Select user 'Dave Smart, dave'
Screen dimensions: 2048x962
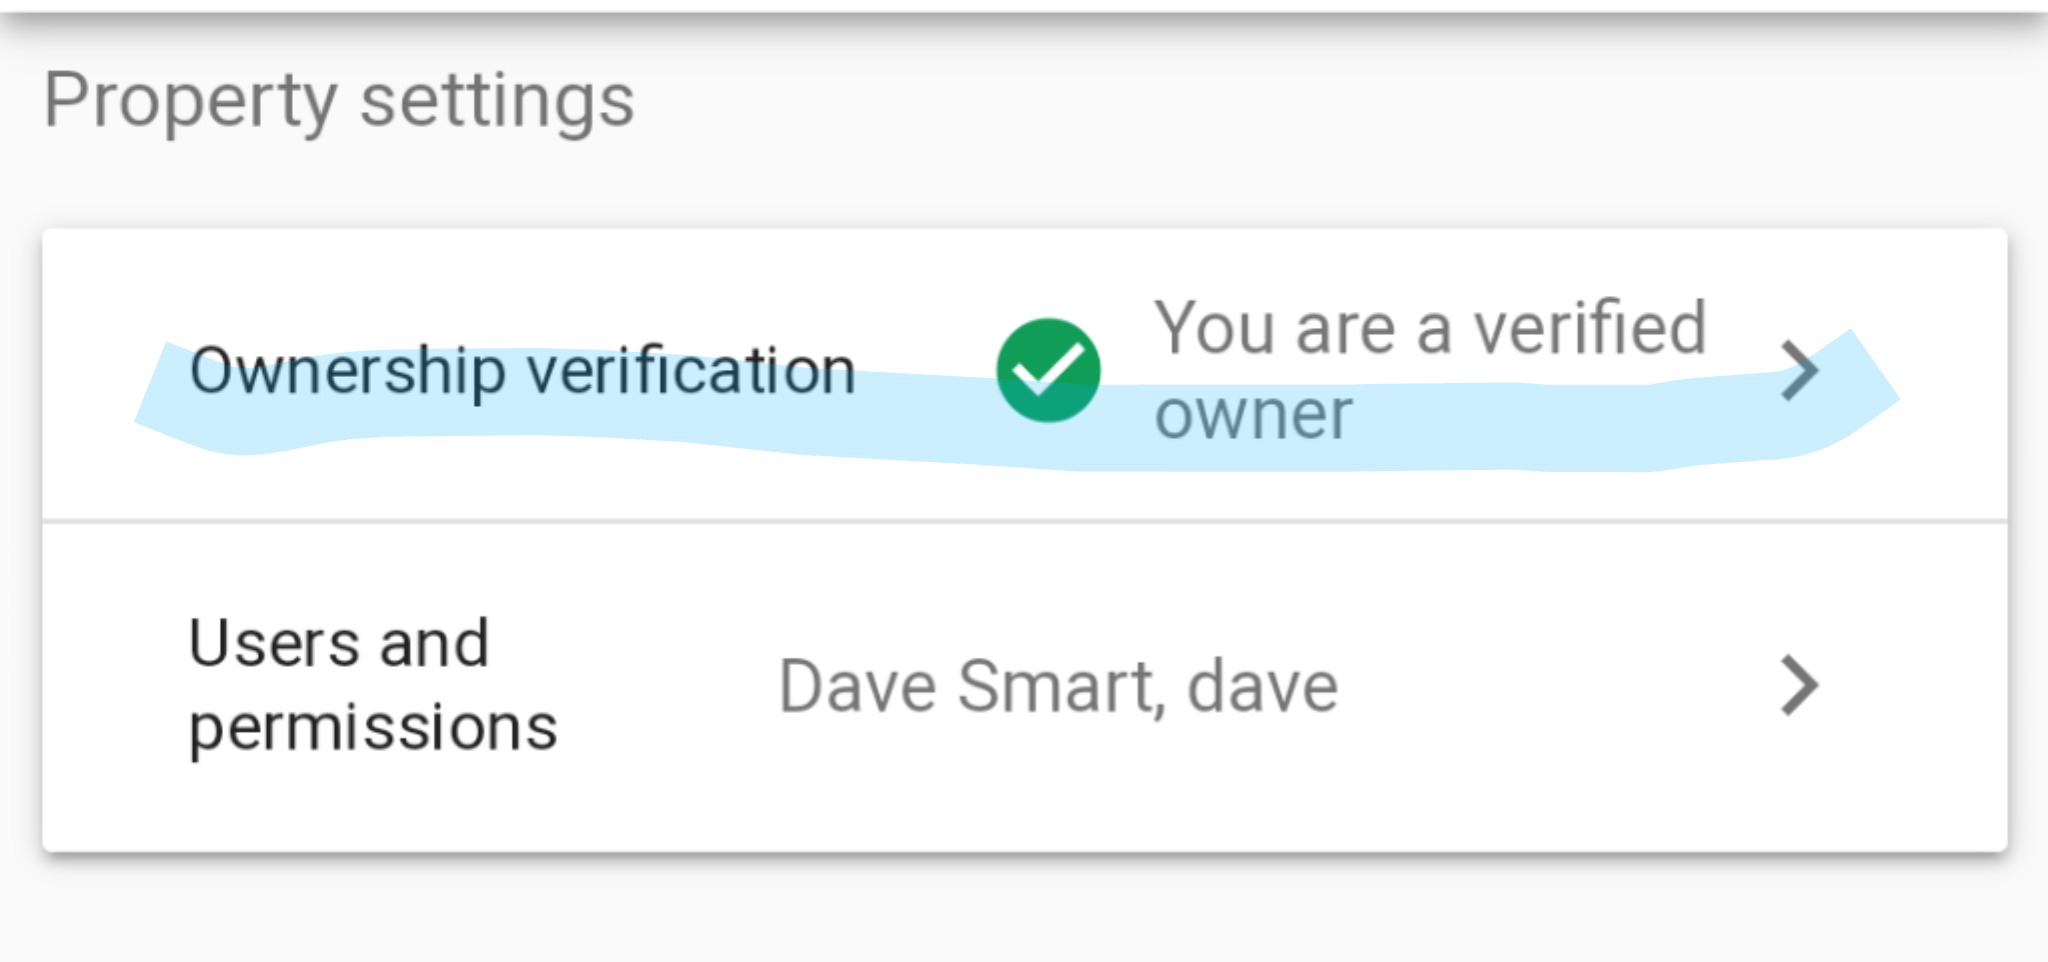click(1058, 684)
